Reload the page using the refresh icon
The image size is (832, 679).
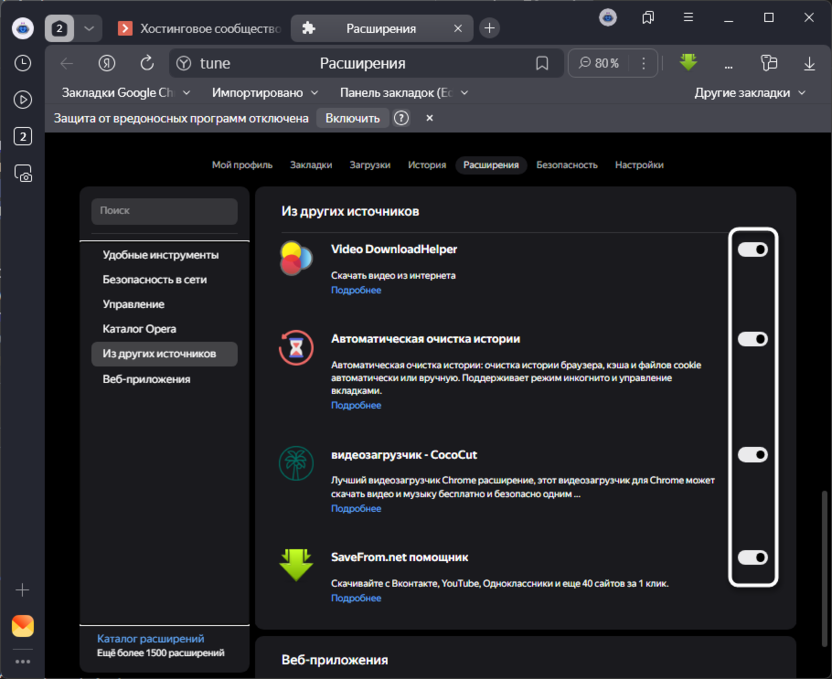147,63
